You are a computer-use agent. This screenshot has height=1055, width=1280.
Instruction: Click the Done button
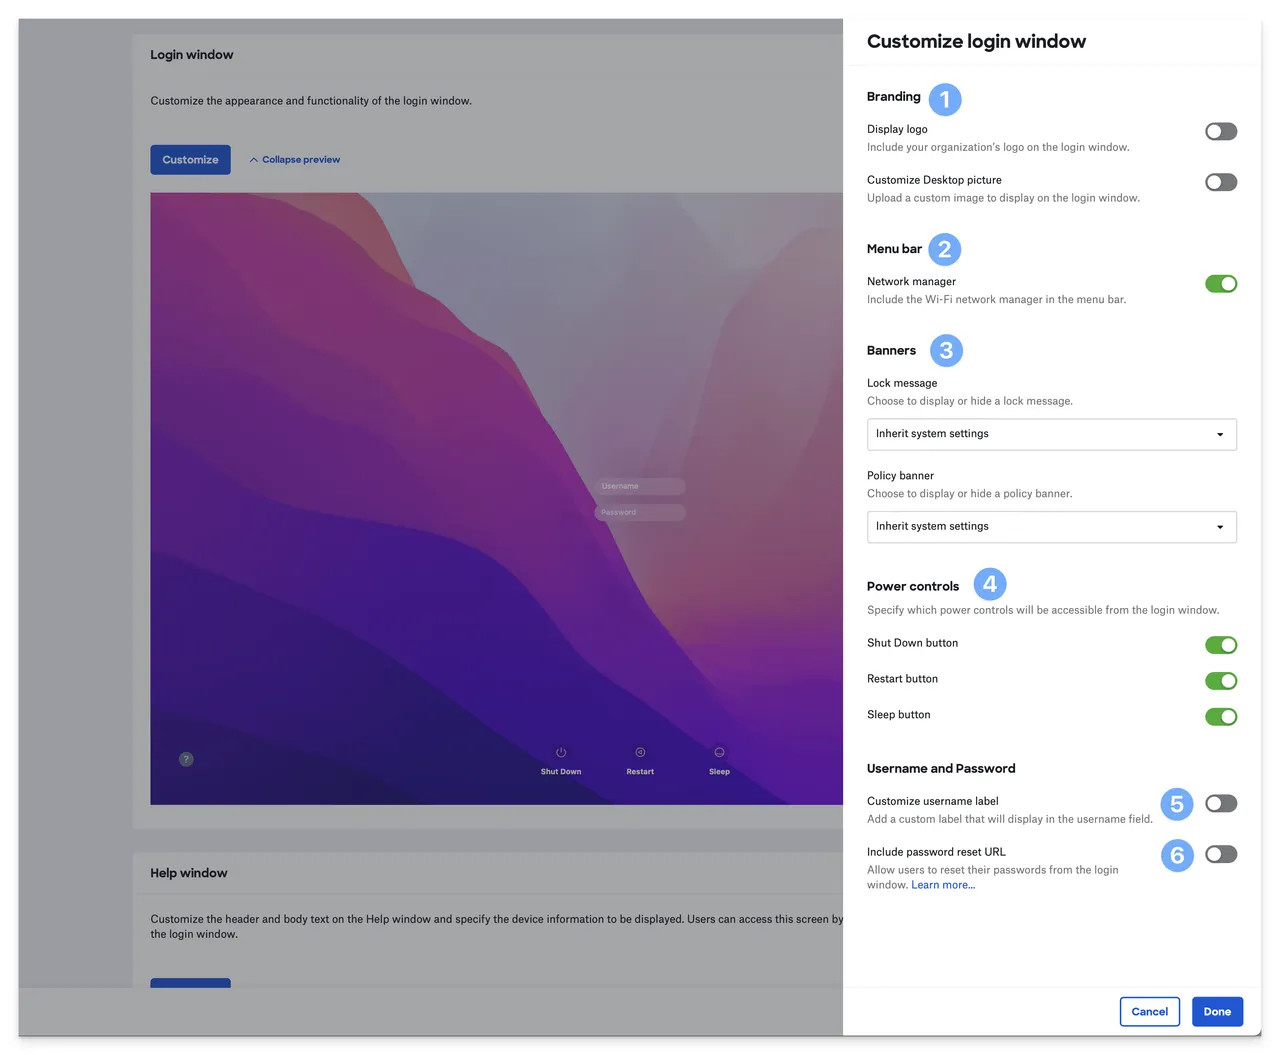coord(1217,1011)
